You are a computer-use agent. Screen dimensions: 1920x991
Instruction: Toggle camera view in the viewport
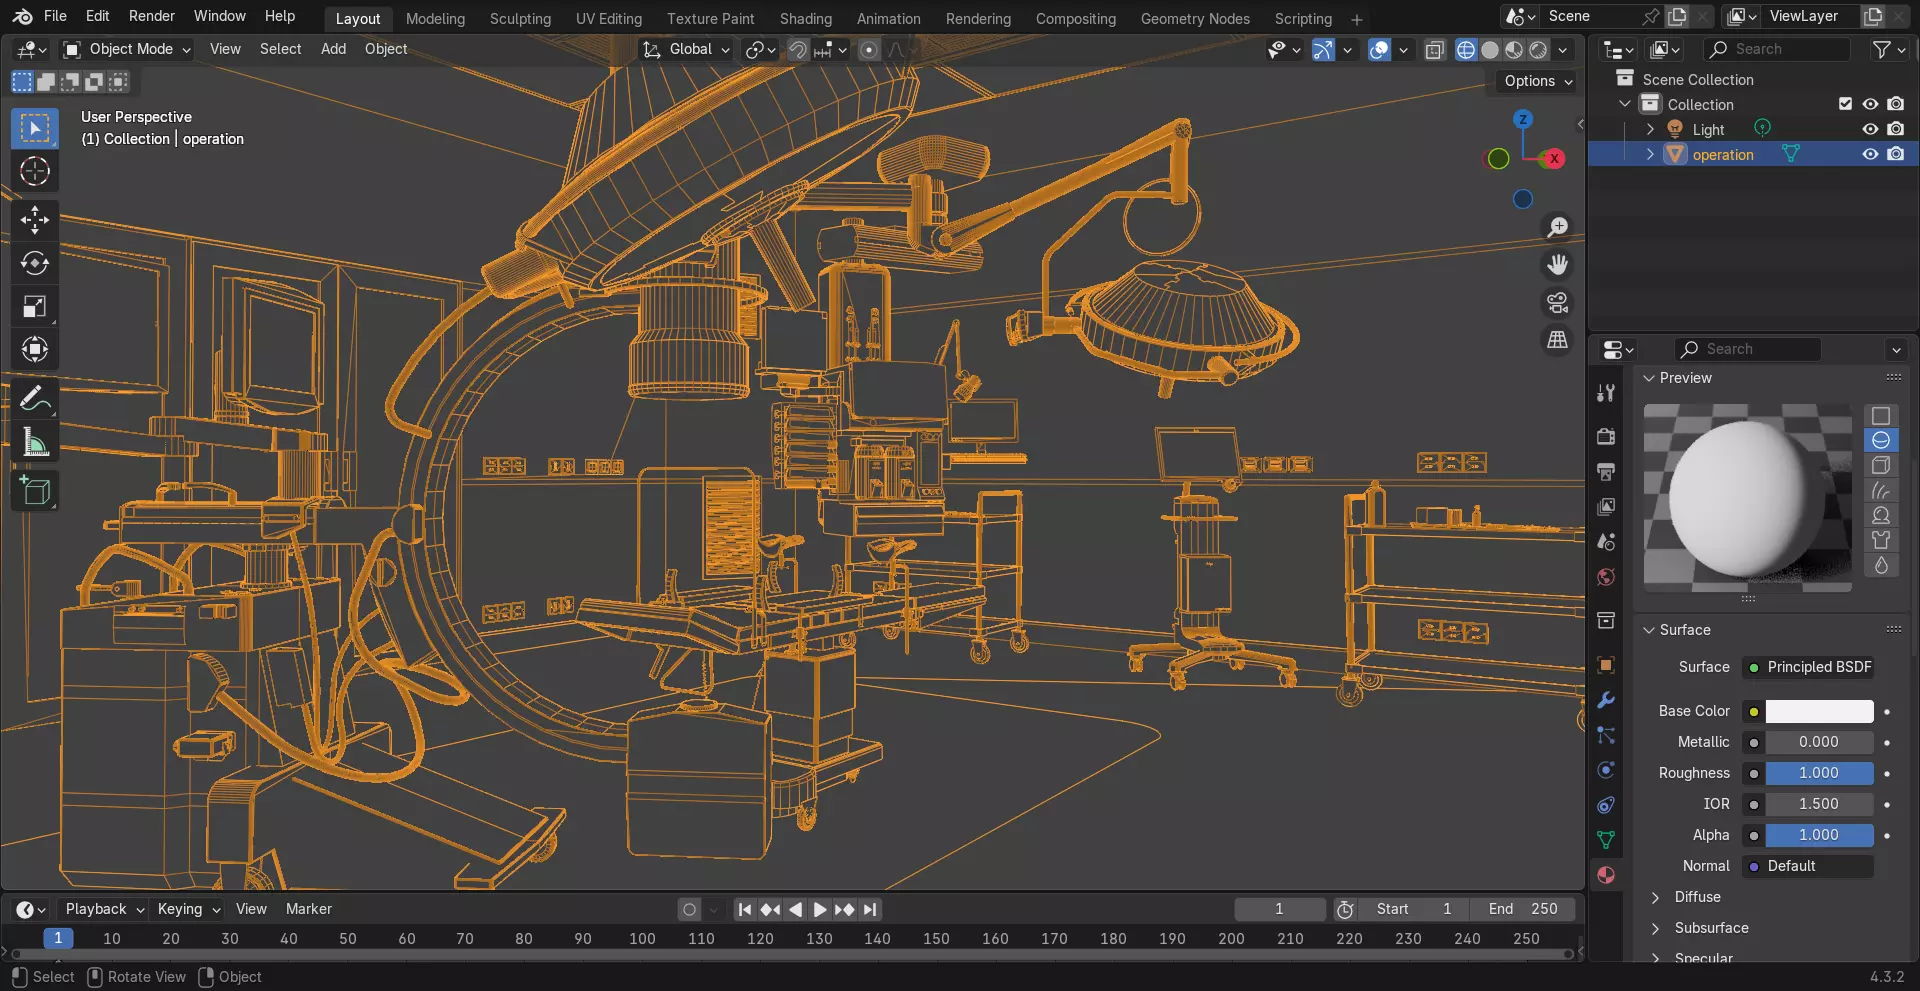coord(1557,303)
